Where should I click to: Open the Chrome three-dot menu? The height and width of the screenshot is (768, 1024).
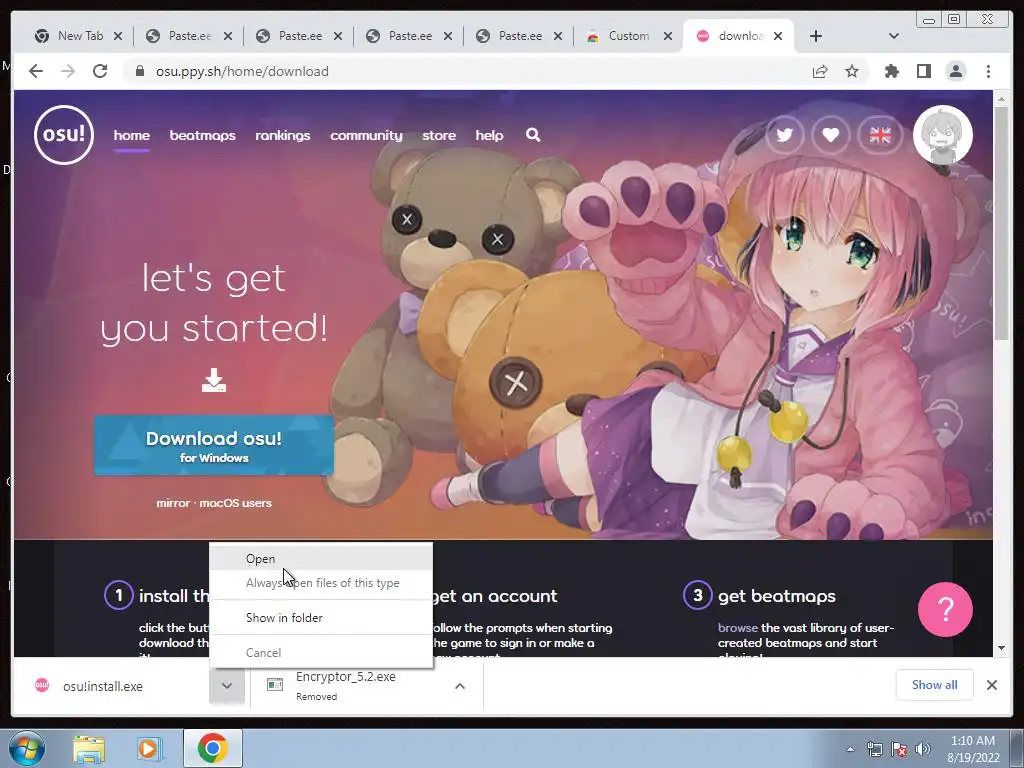988,71
